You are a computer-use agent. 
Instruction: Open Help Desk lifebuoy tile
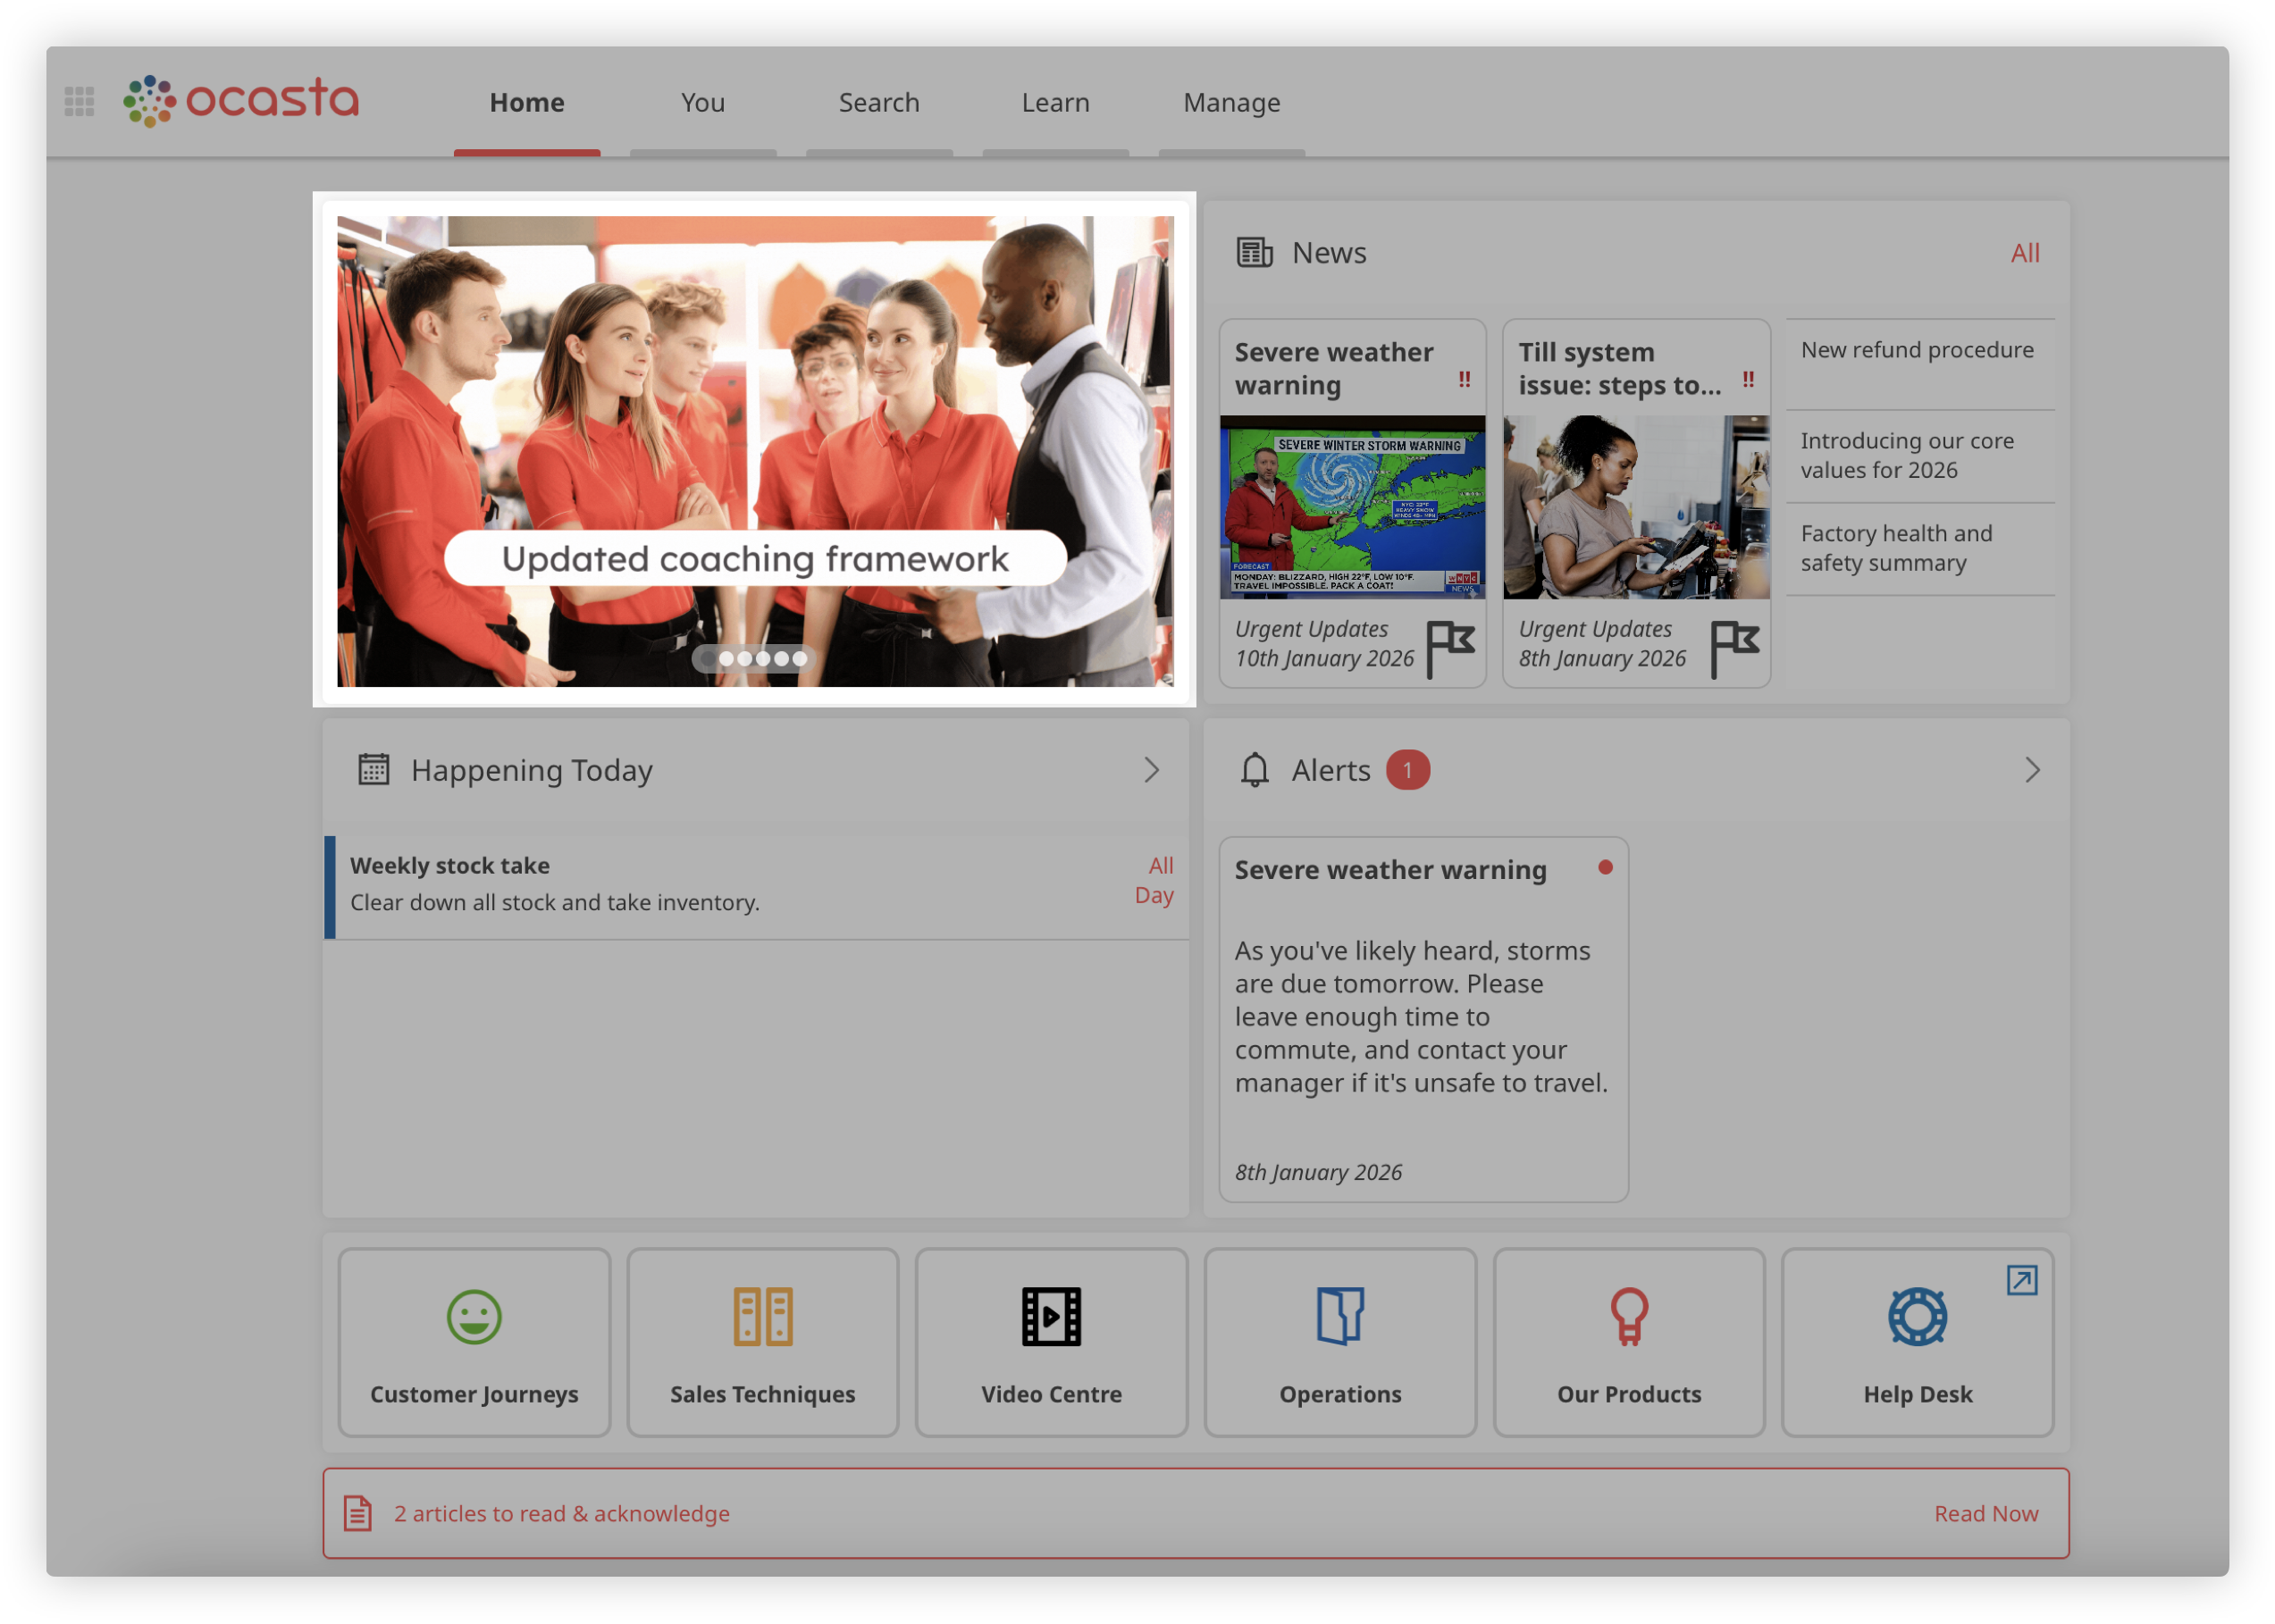[x=1917, y=1341]
